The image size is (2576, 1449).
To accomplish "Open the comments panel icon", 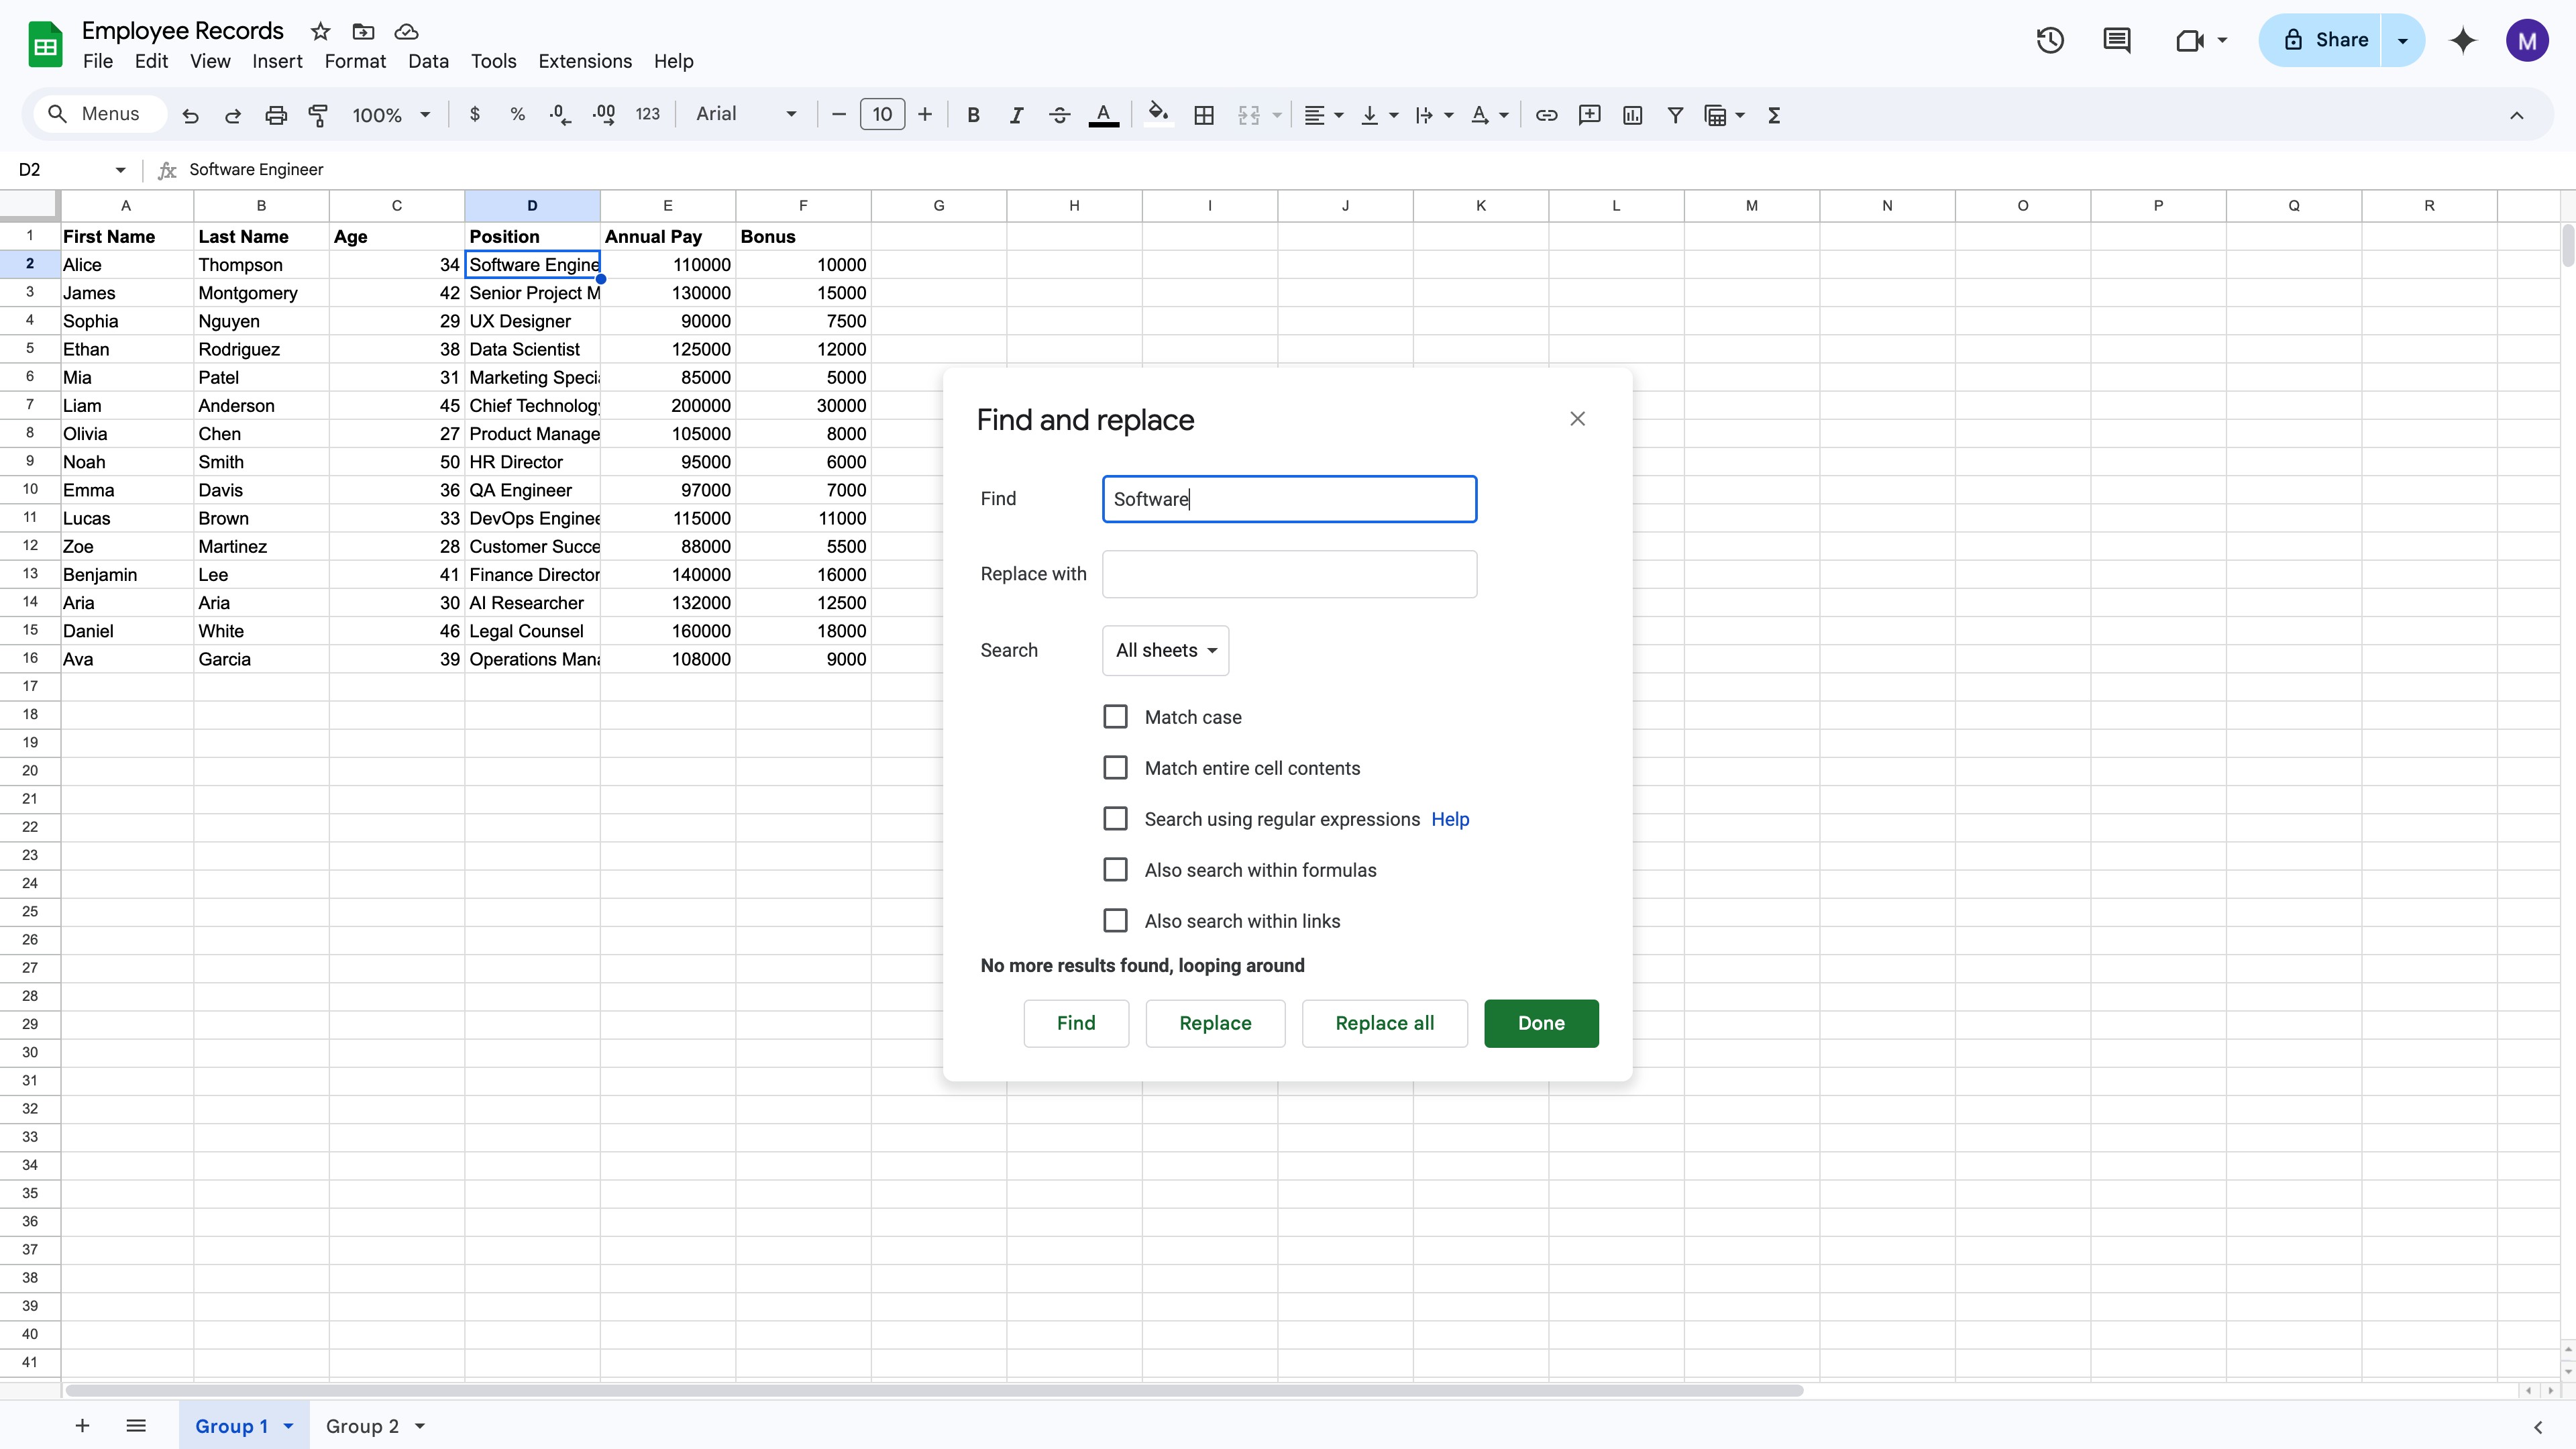I will click(x=2116, y=40).
